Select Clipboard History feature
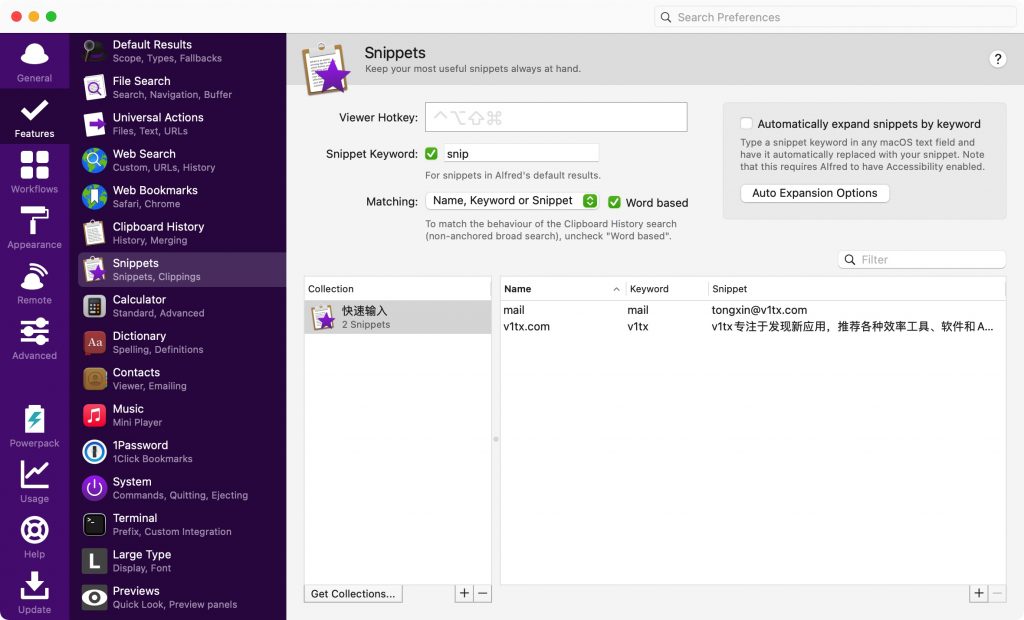 (x=182, y=233)
